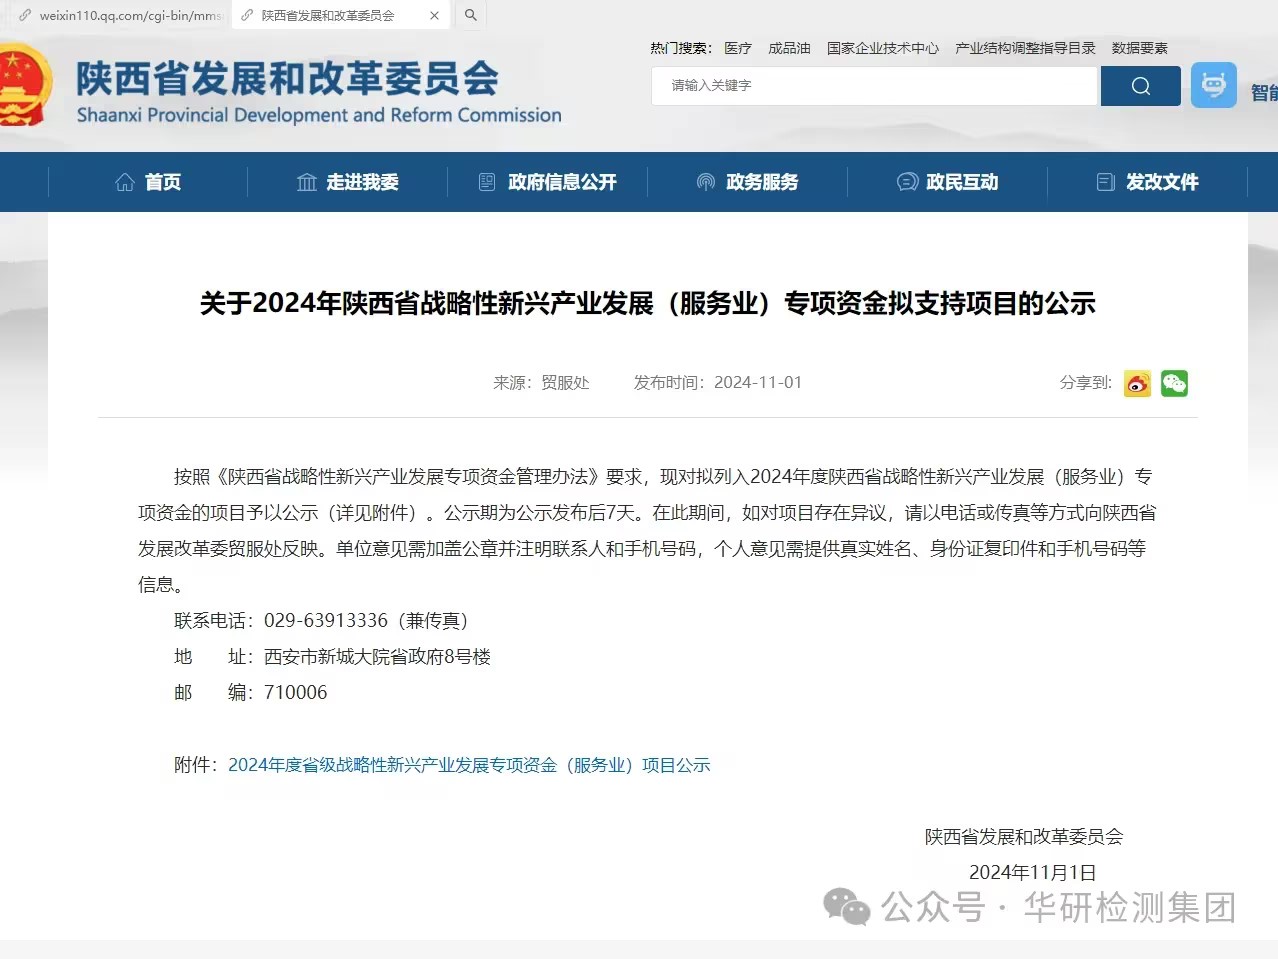
Task: Select hot search 国家企业技术中心
Action: click(883, 48)
